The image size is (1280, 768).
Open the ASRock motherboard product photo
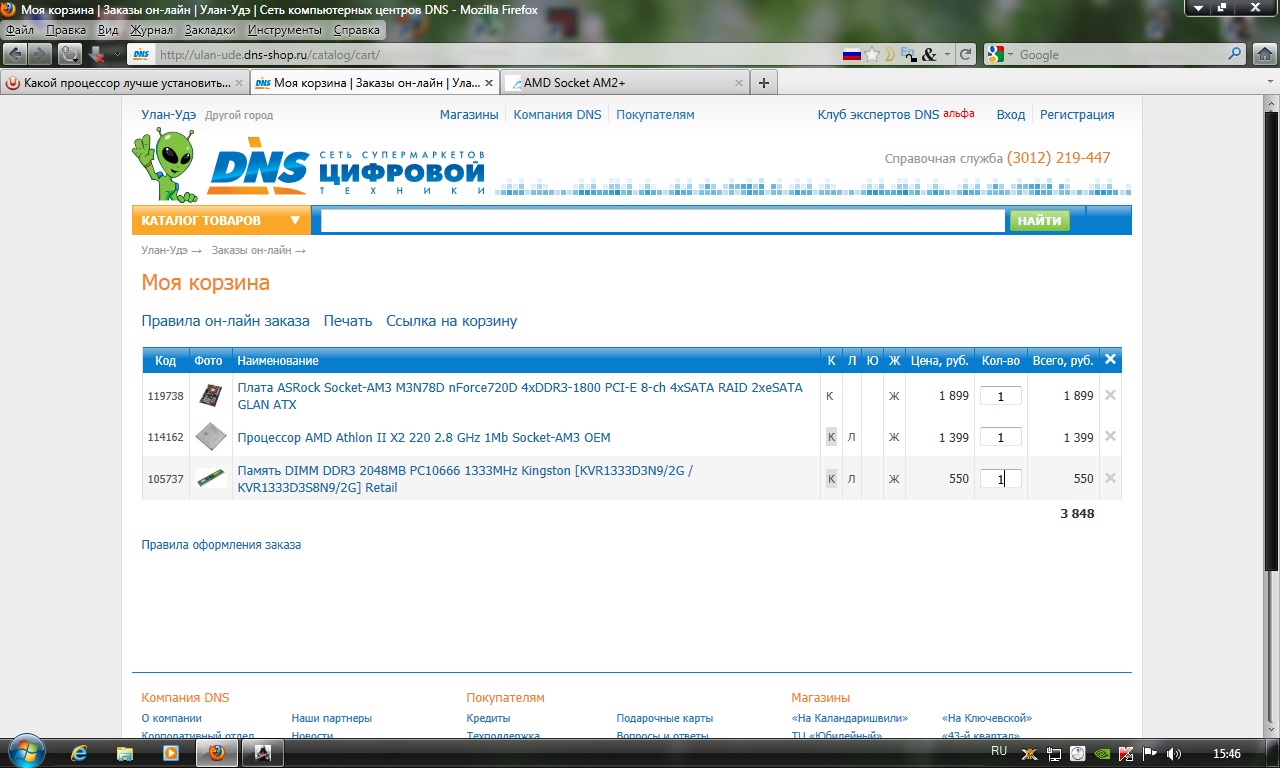(209, 395)
